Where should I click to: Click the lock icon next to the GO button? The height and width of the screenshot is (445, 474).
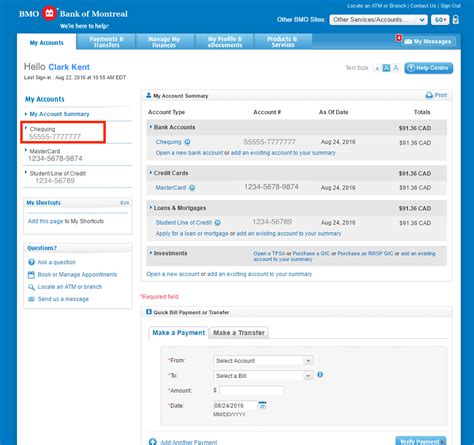pyautogui.click(x=456, y=20)
